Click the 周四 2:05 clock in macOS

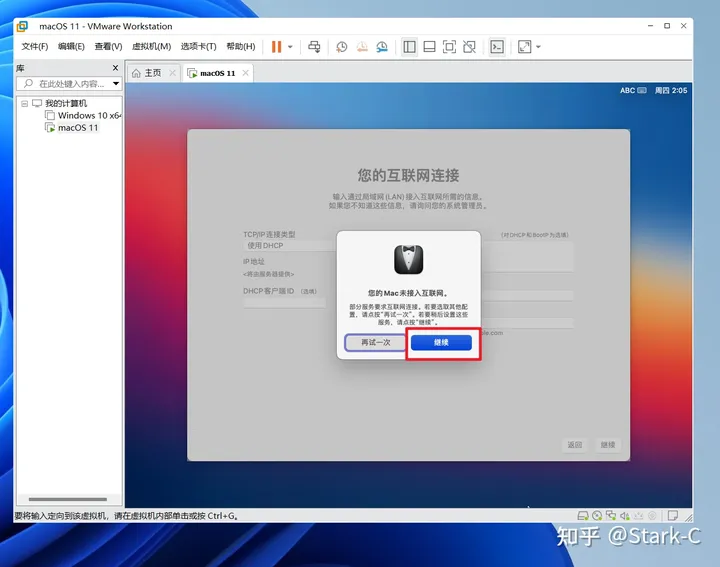(671, 90)
